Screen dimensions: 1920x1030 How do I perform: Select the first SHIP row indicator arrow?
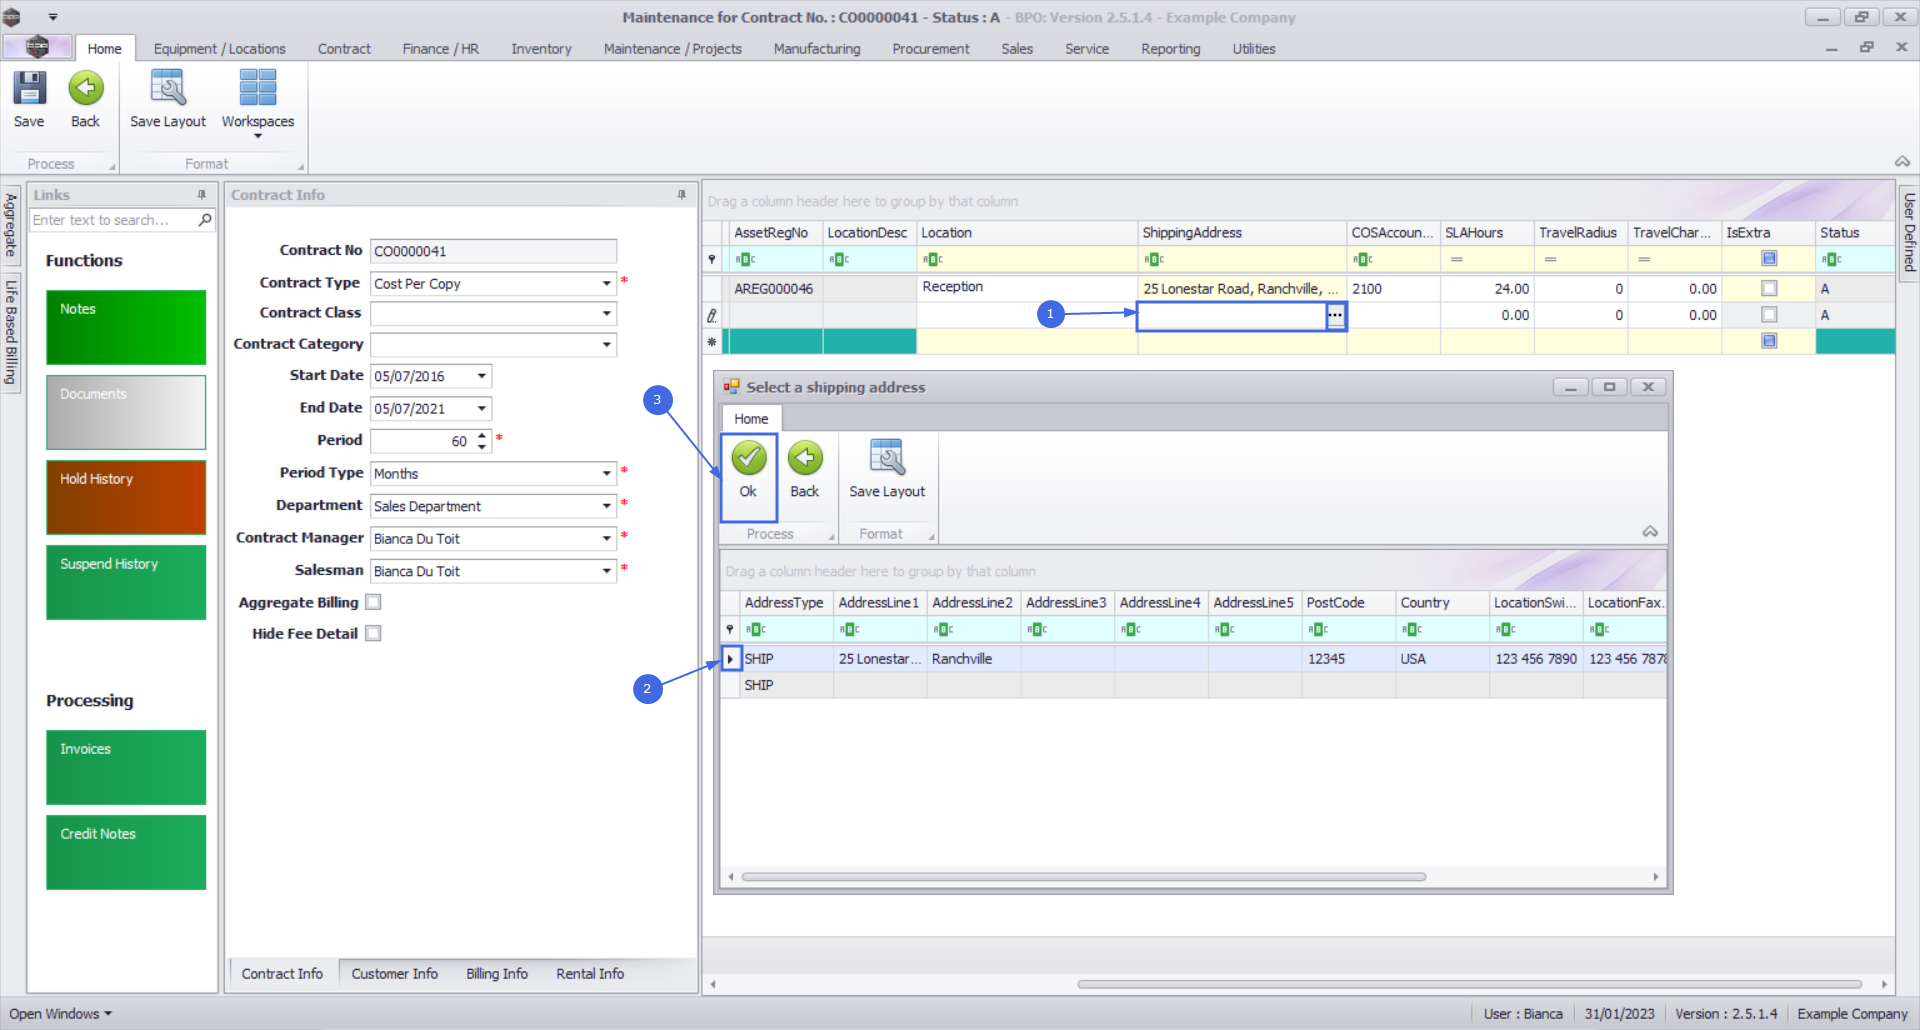[x=731, y=659]
